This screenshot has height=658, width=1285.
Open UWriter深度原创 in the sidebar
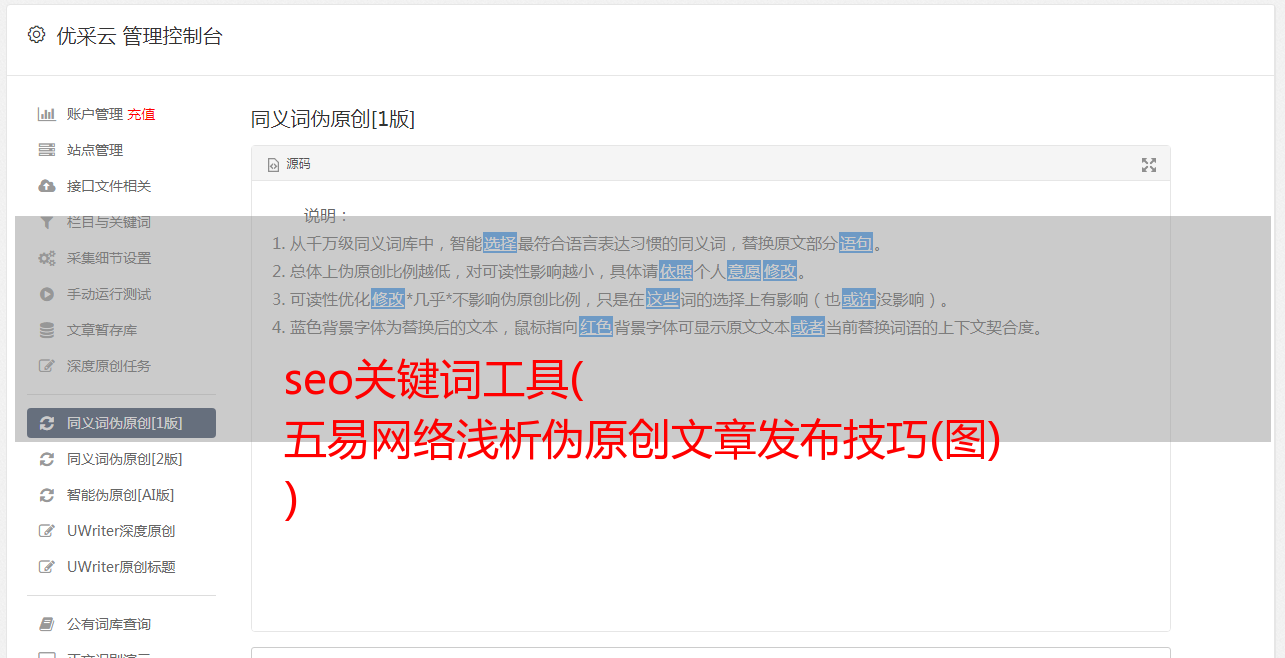point(122,531)
